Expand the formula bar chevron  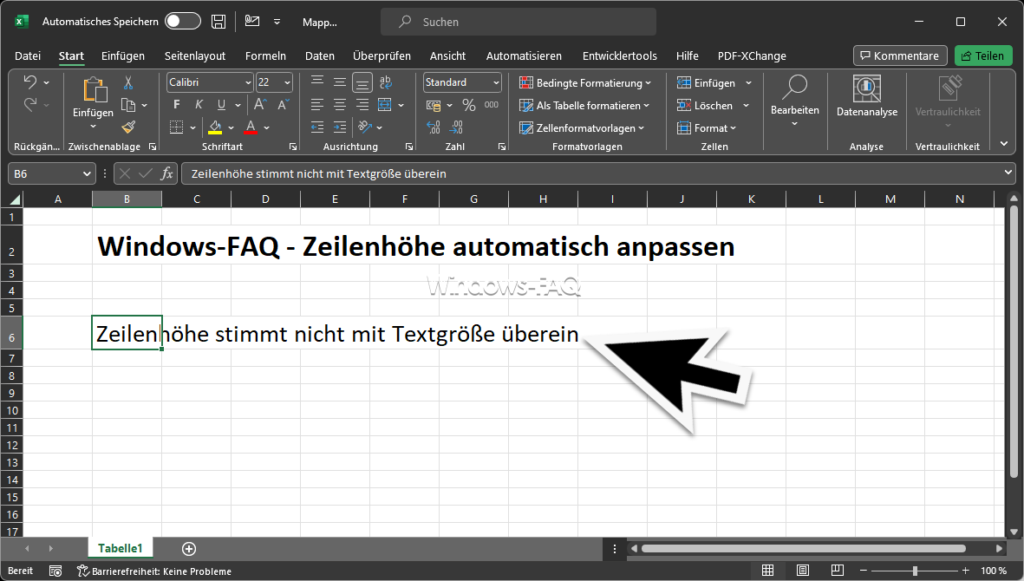click(x=1009, y=172)
